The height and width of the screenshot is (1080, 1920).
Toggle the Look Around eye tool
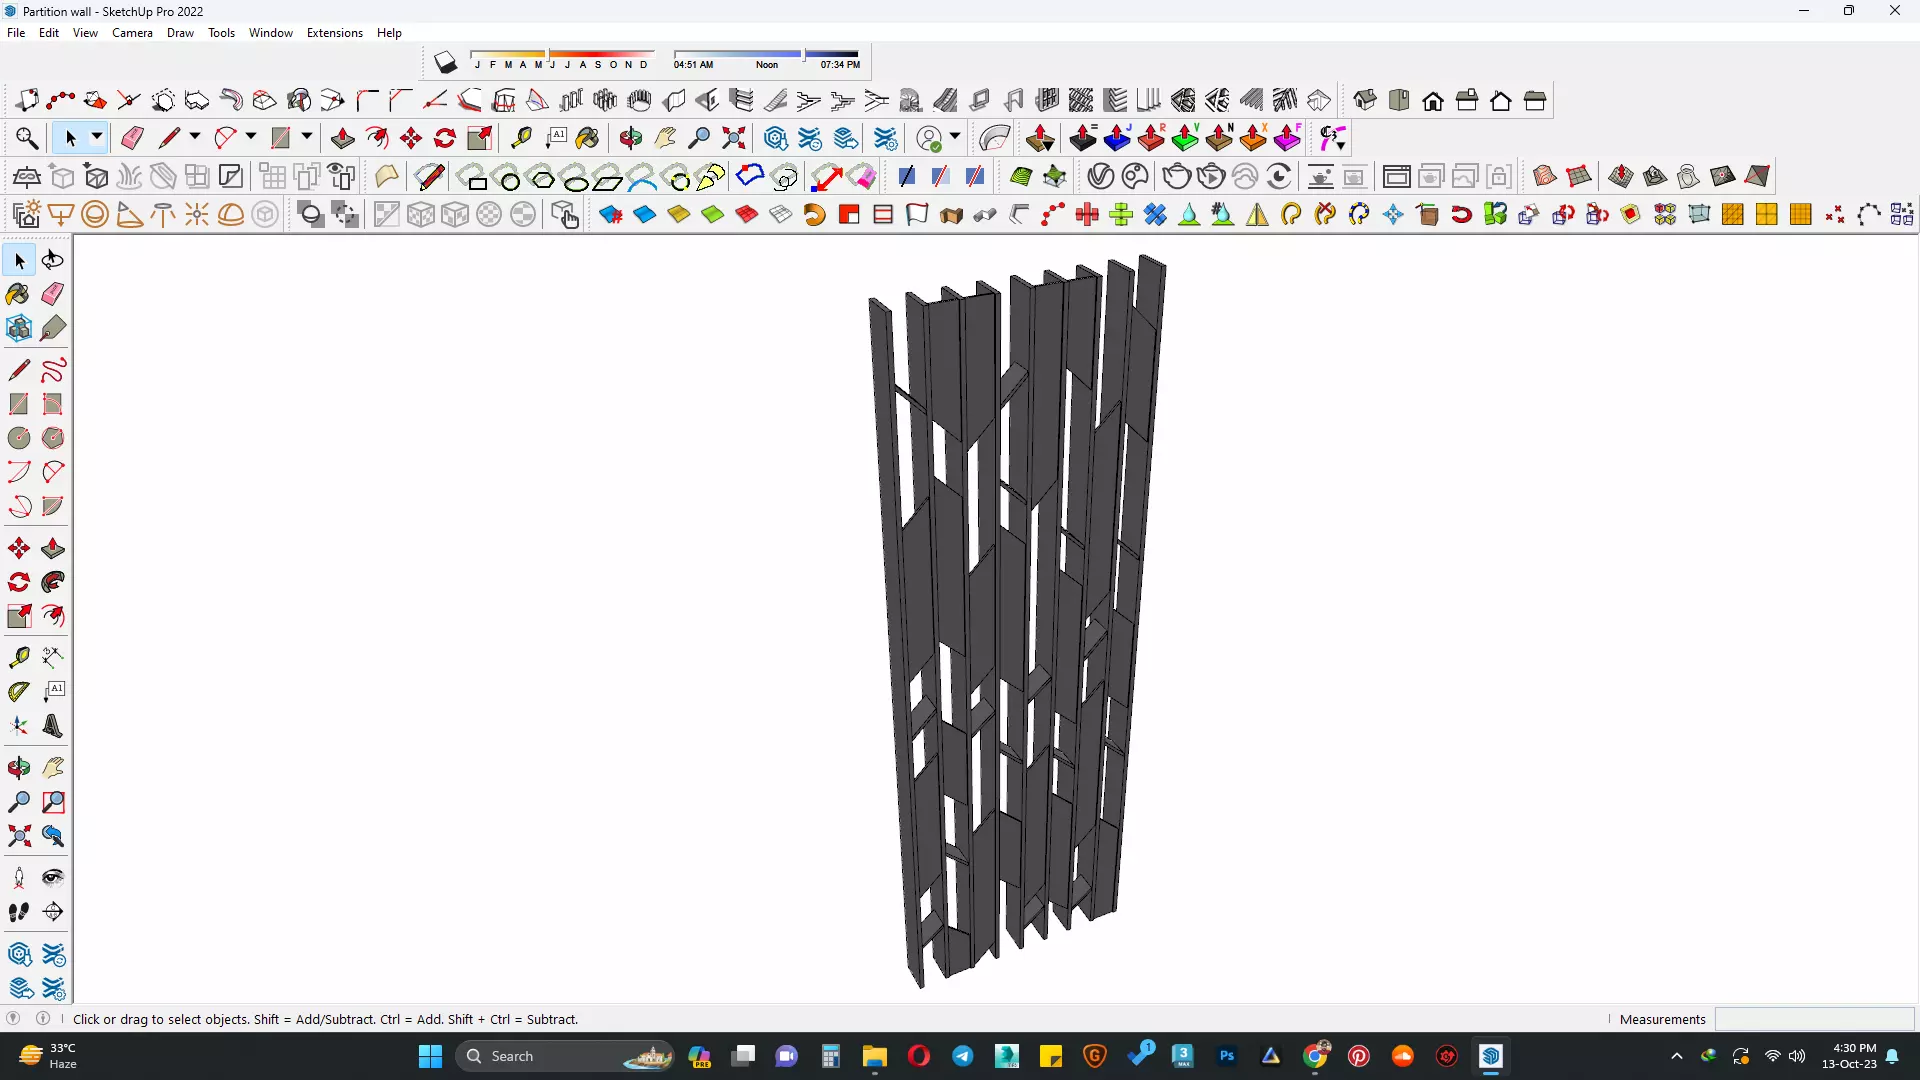click(53, 878)
